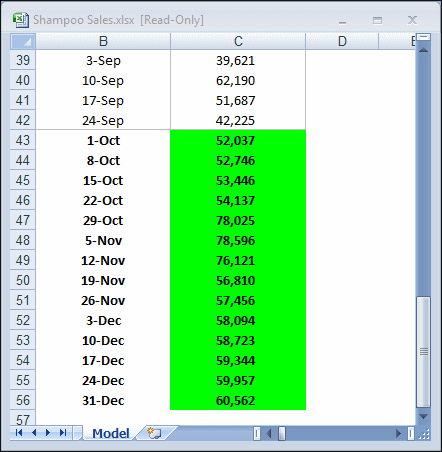Select cell with date 15-Oct
442x452 pixels.
pos(103,180)
